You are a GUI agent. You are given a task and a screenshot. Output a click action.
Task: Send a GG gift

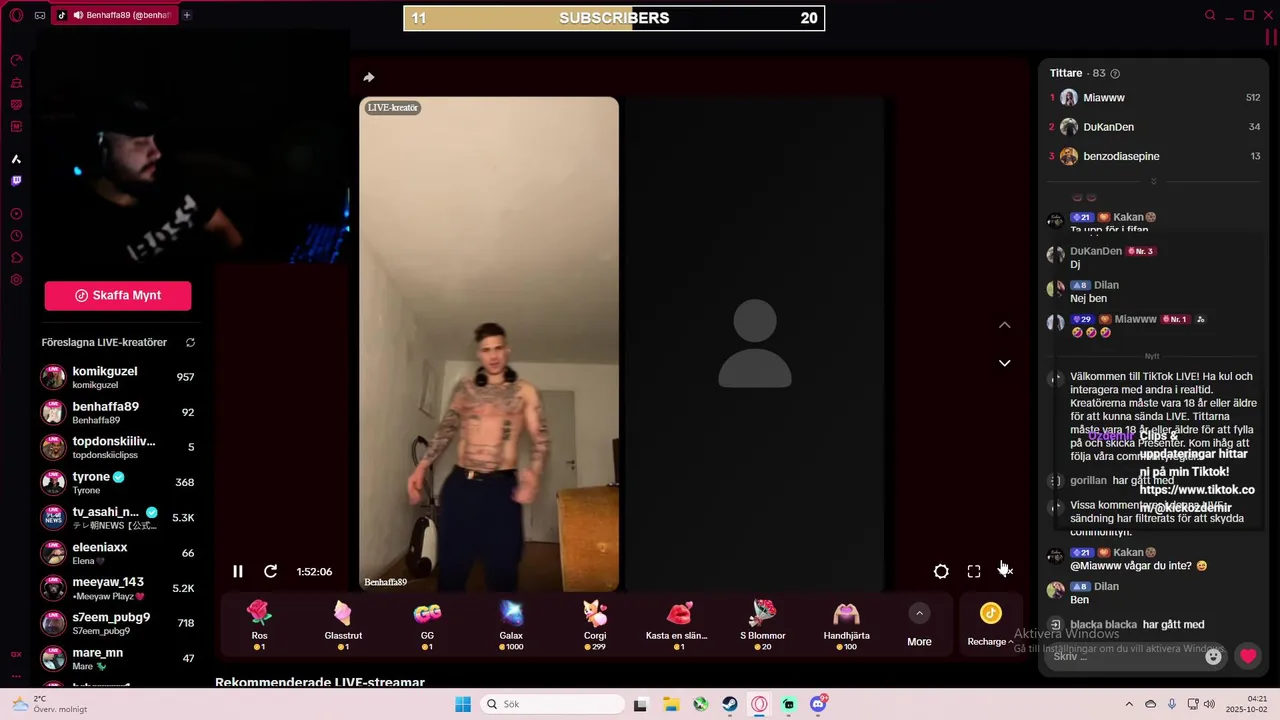click(x=427, y=626)
